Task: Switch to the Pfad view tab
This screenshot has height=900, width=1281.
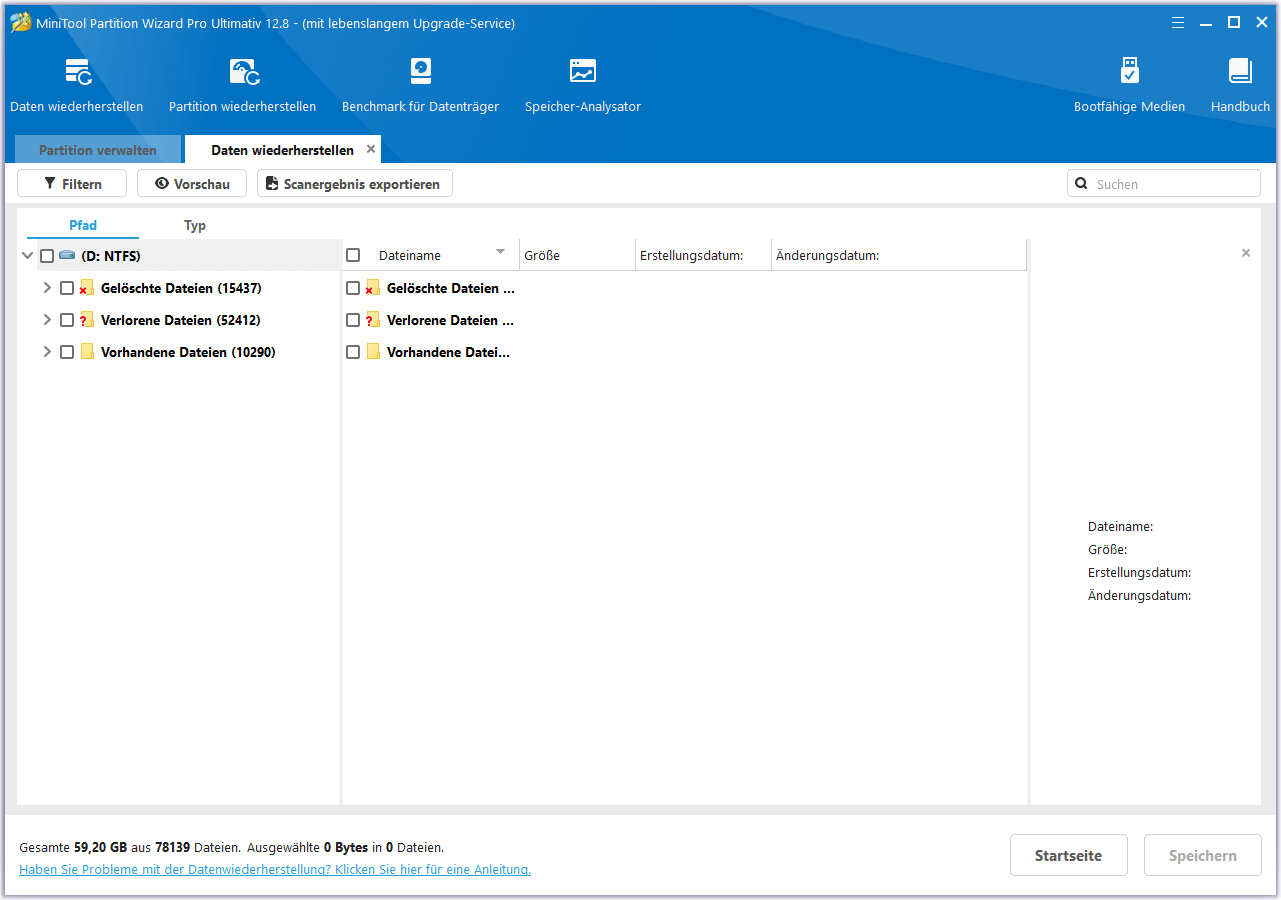Action: [x=83, y=226]
